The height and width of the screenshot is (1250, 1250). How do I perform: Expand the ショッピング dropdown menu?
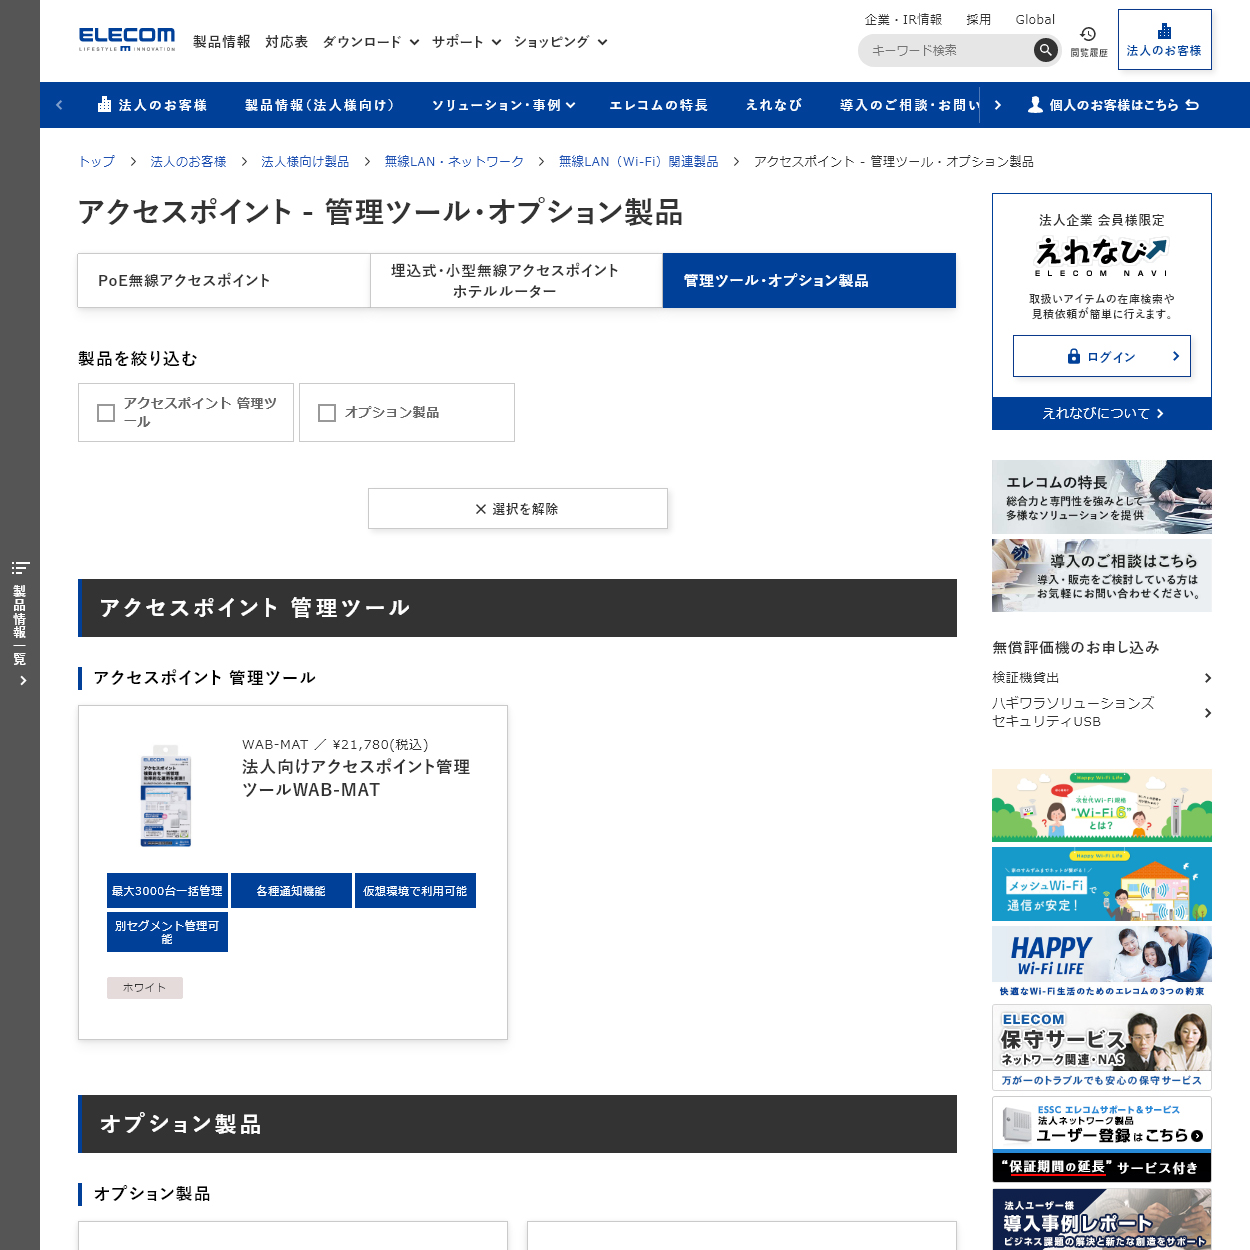[x=561, y=42]
